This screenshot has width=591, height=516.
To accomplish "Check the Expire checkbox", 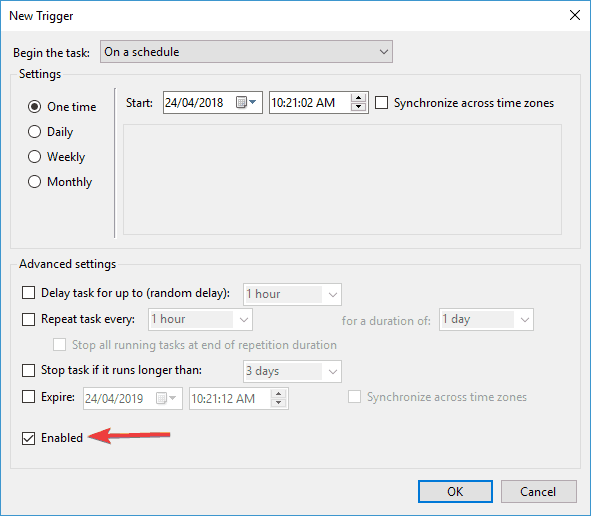I will click(28, 397).
